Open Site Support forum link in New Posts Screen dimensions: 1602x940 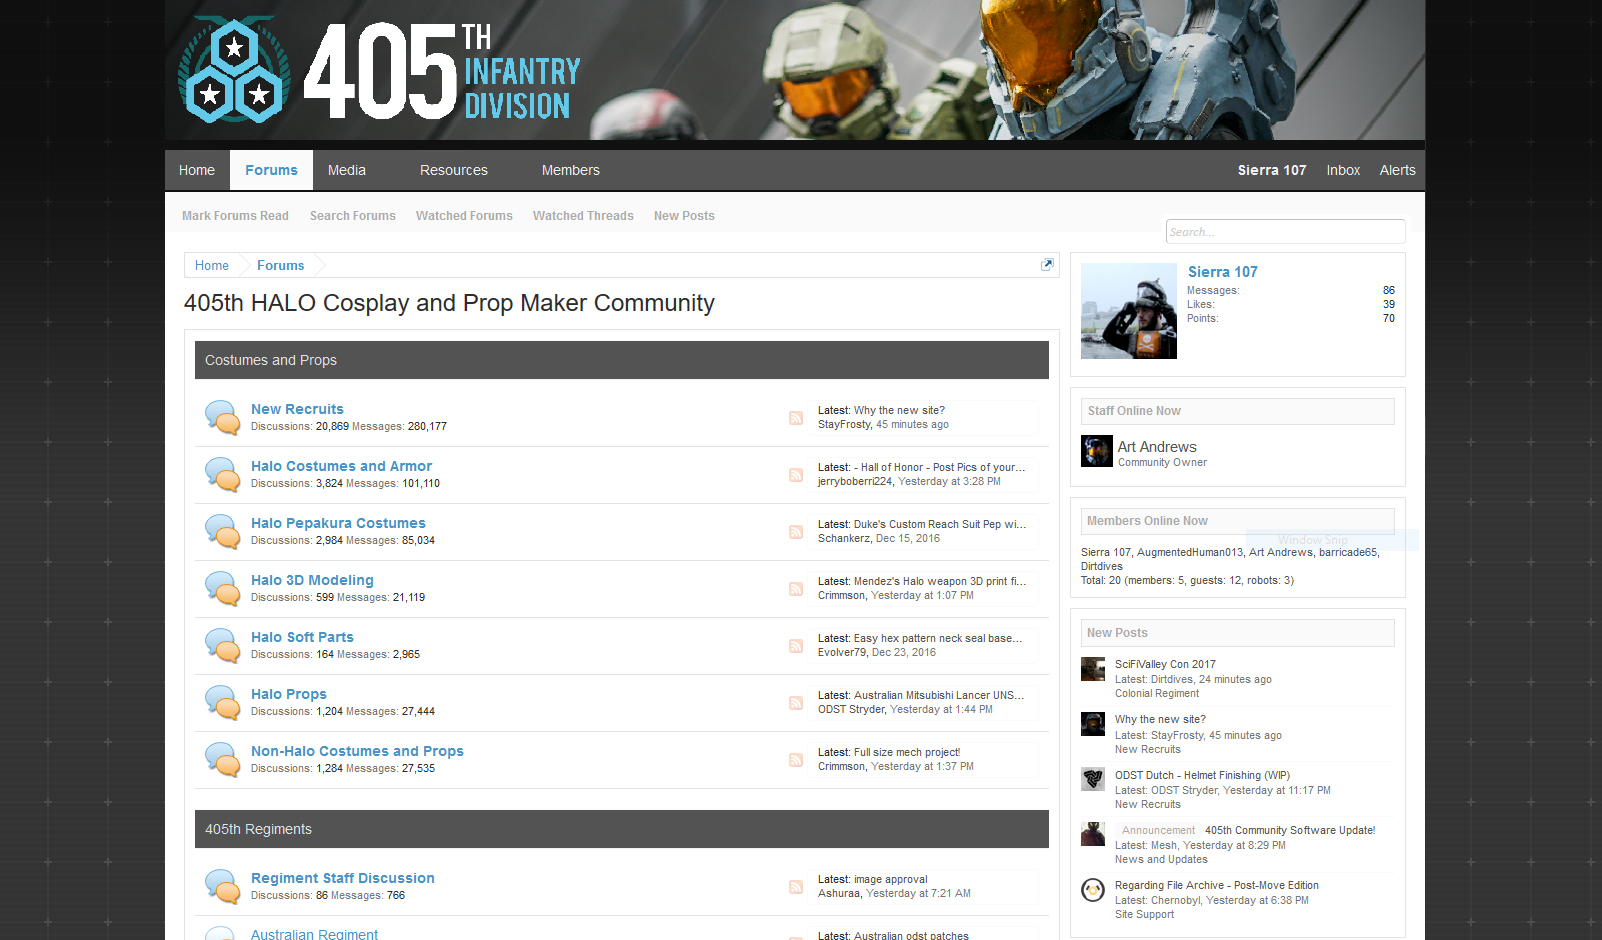coord(1144,914)
